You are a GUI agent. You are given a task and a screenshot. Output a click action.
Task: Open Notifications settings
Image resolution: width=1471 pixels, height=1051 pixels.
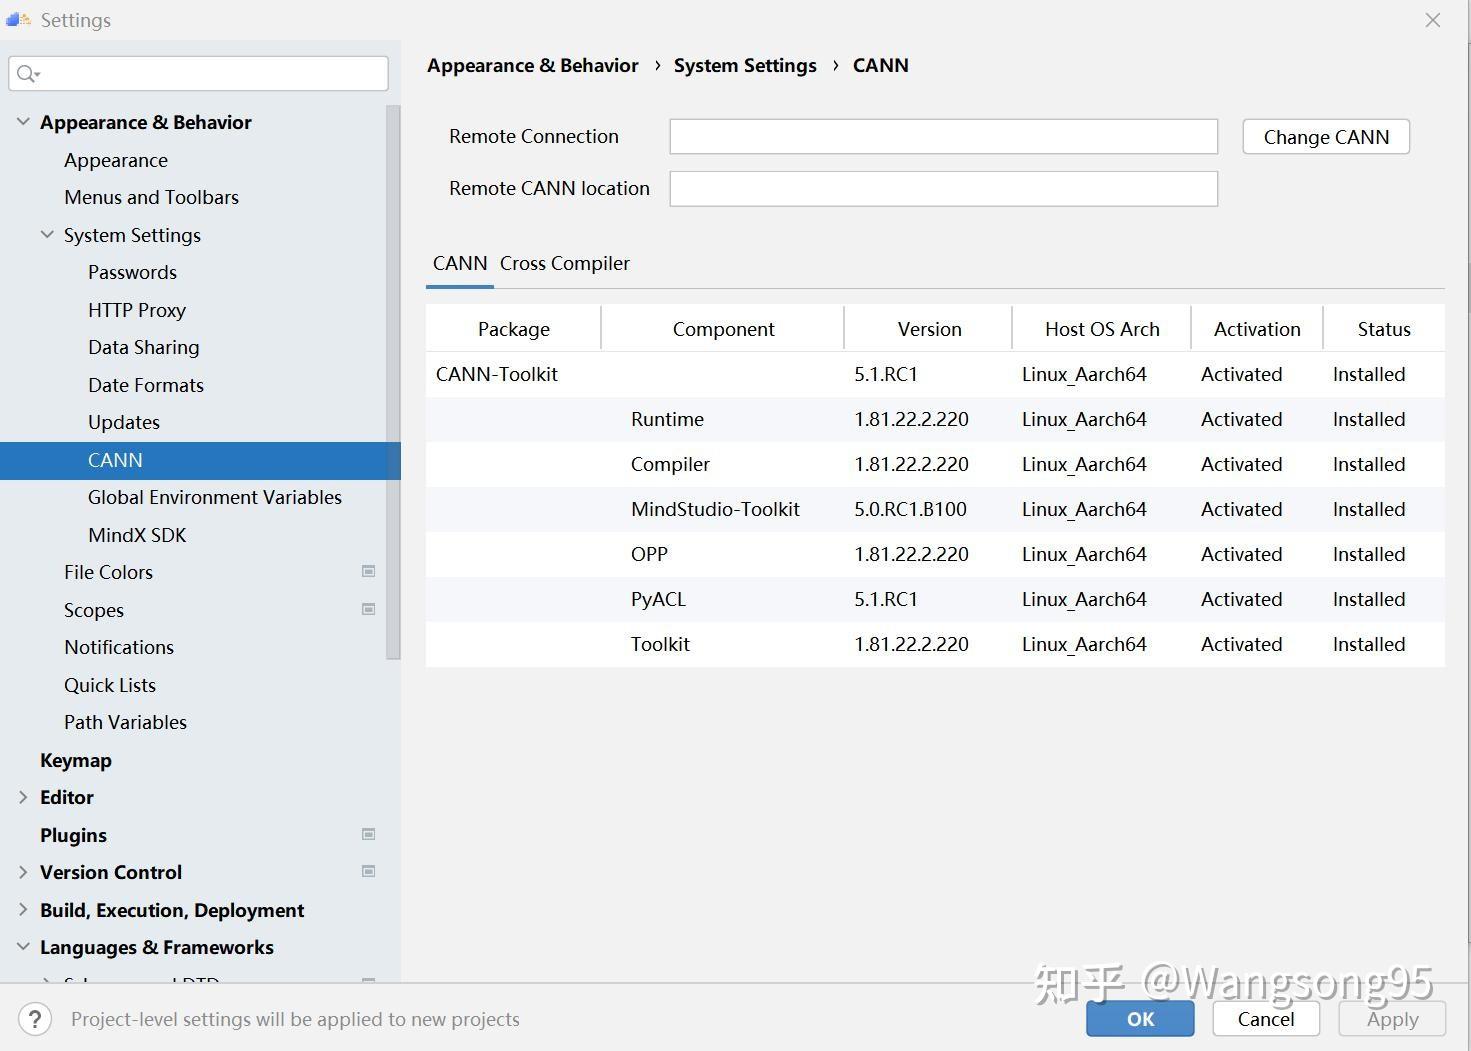pos(119,647)
